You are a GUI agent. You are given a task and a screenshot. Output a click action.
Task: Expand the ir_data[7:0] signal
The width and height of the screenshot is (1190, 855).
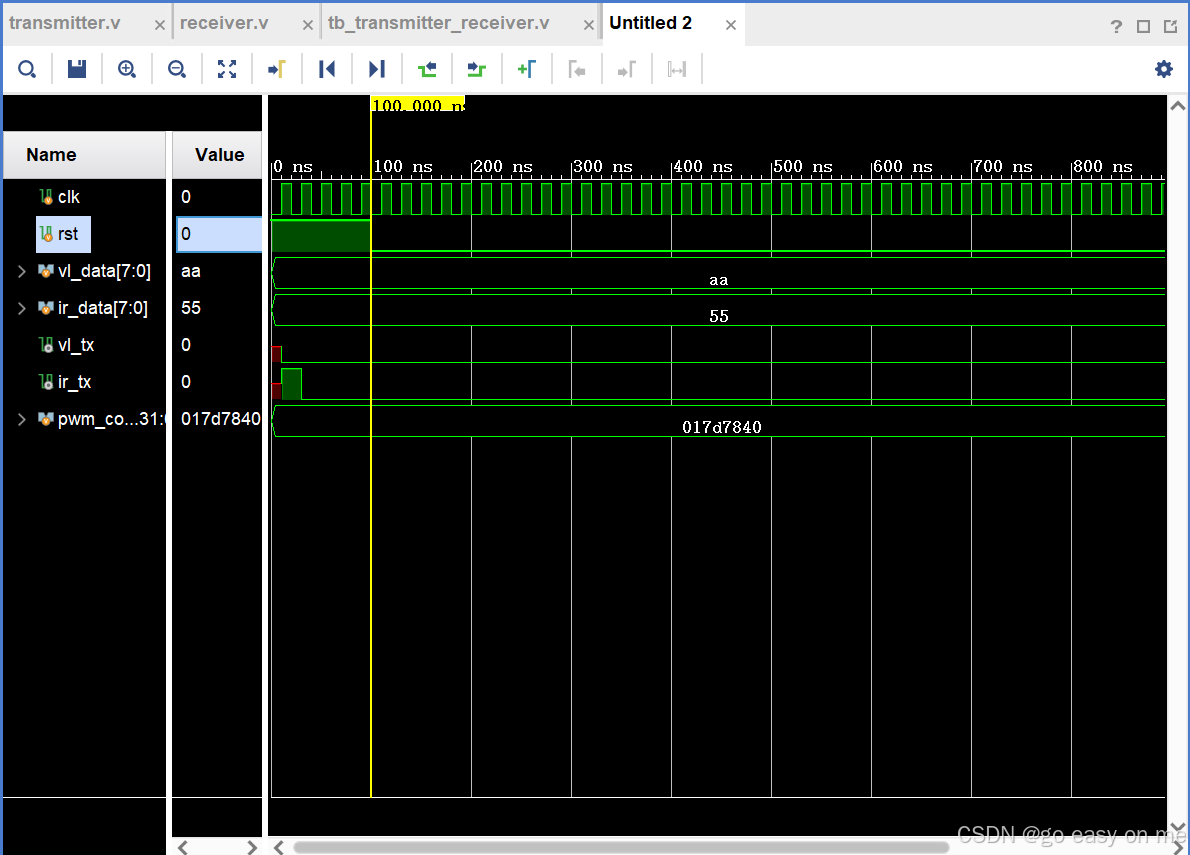coord(20,307)
